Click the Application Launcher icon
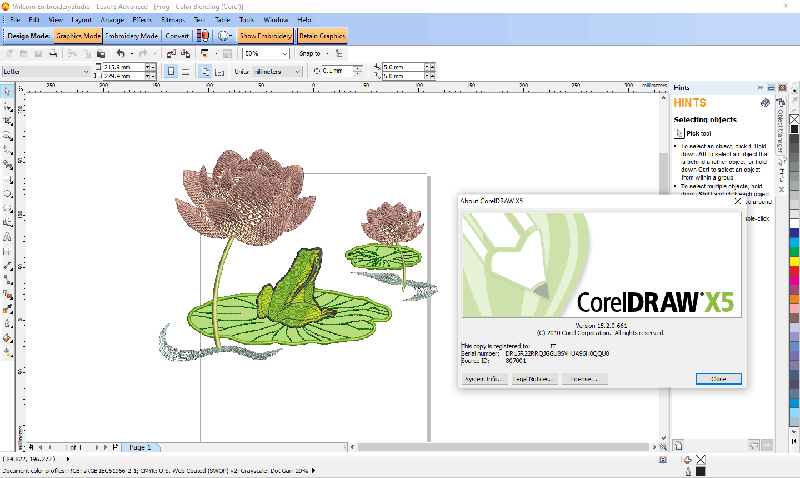The width and height of the screenshot is (800, 478). 205,54
